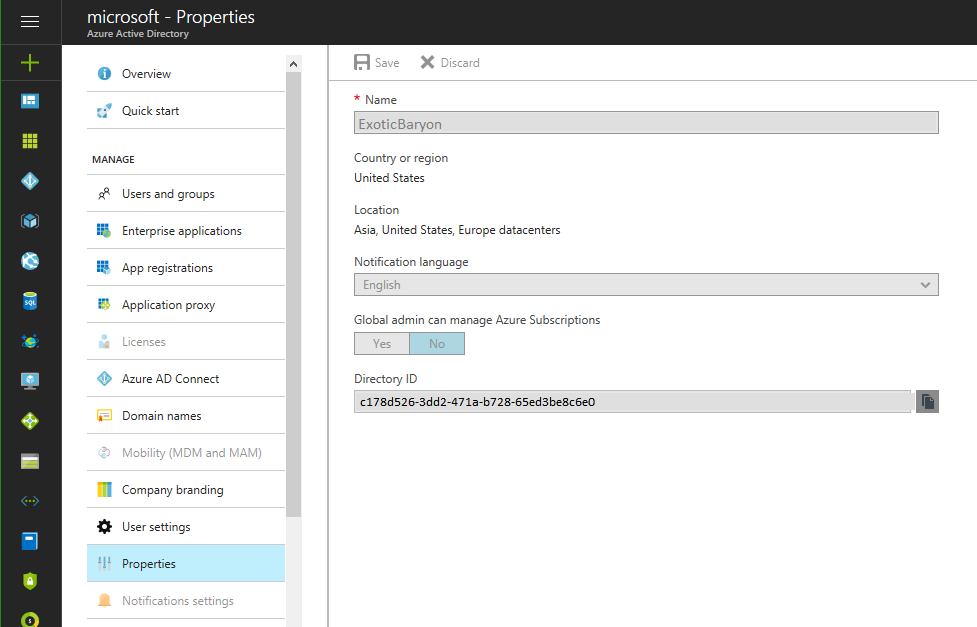Open the Dashboard icon in sidebar

click(x=30, y=101)
